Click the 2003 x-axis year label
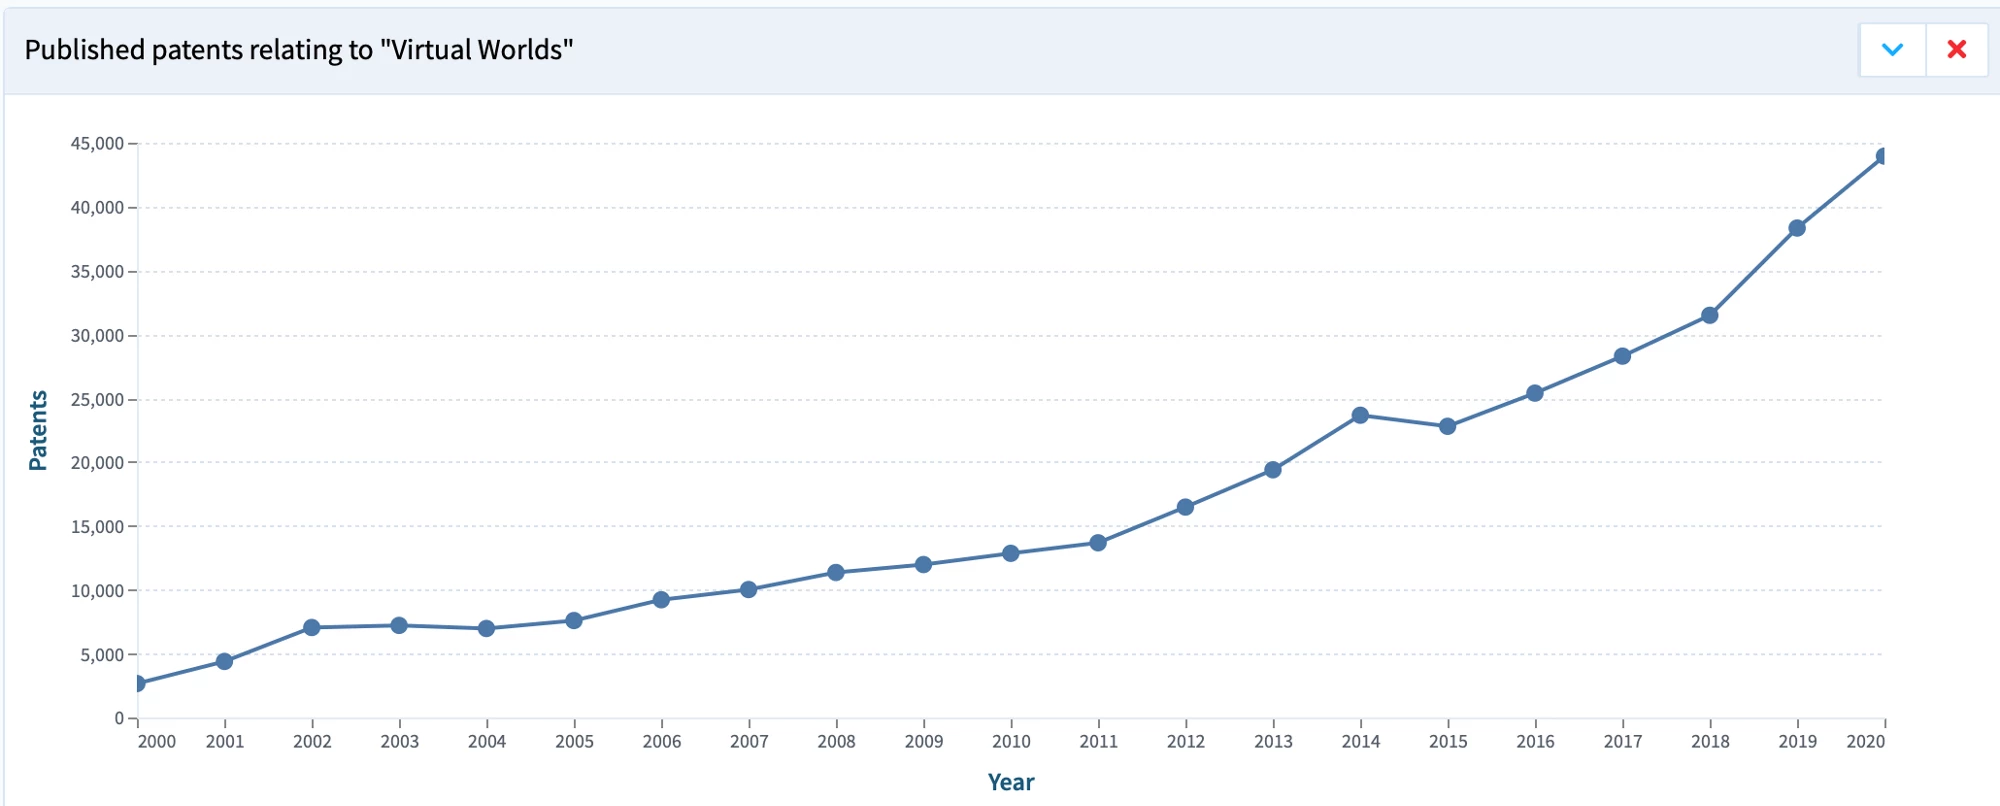The width and height of the screenshot is (2000, 806). coord(399,741)
